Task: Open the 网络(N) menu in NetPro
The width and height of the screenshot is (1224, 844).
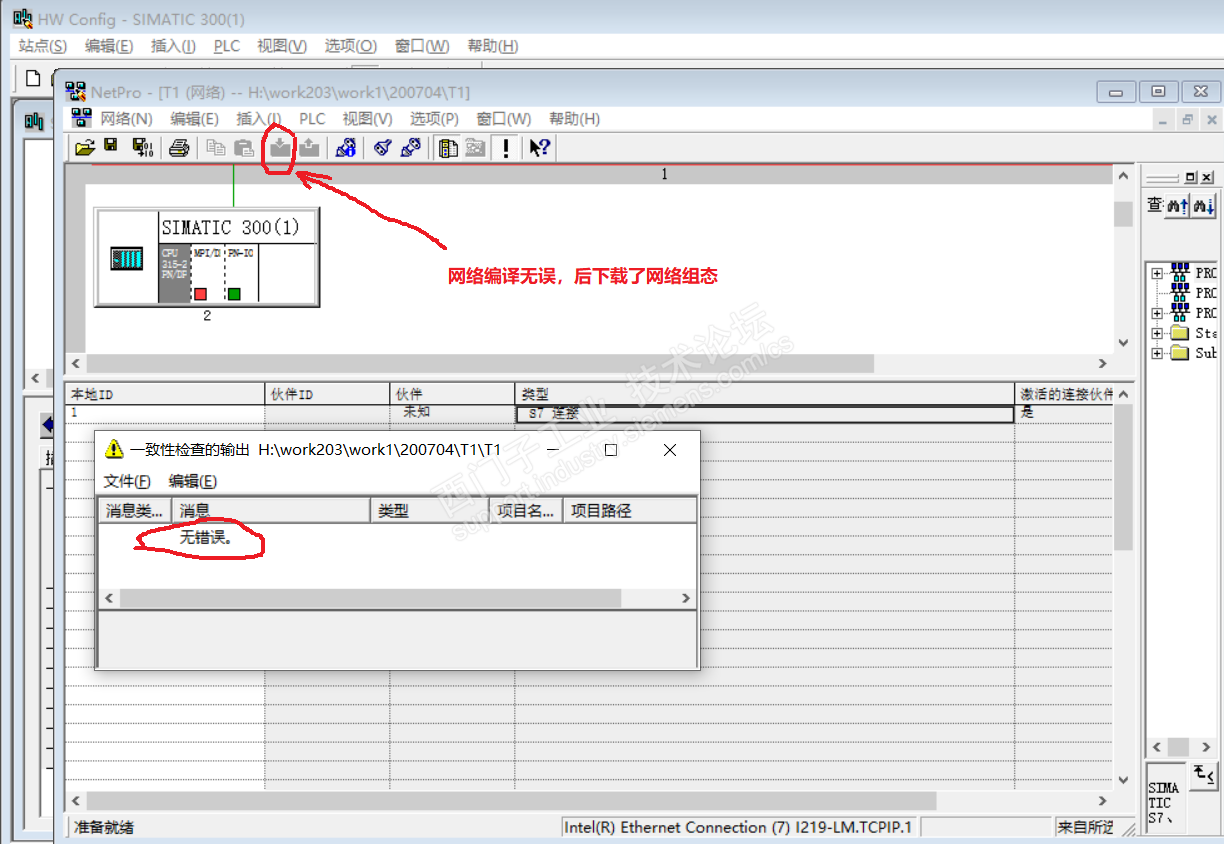Action: (x=126, y=119)
